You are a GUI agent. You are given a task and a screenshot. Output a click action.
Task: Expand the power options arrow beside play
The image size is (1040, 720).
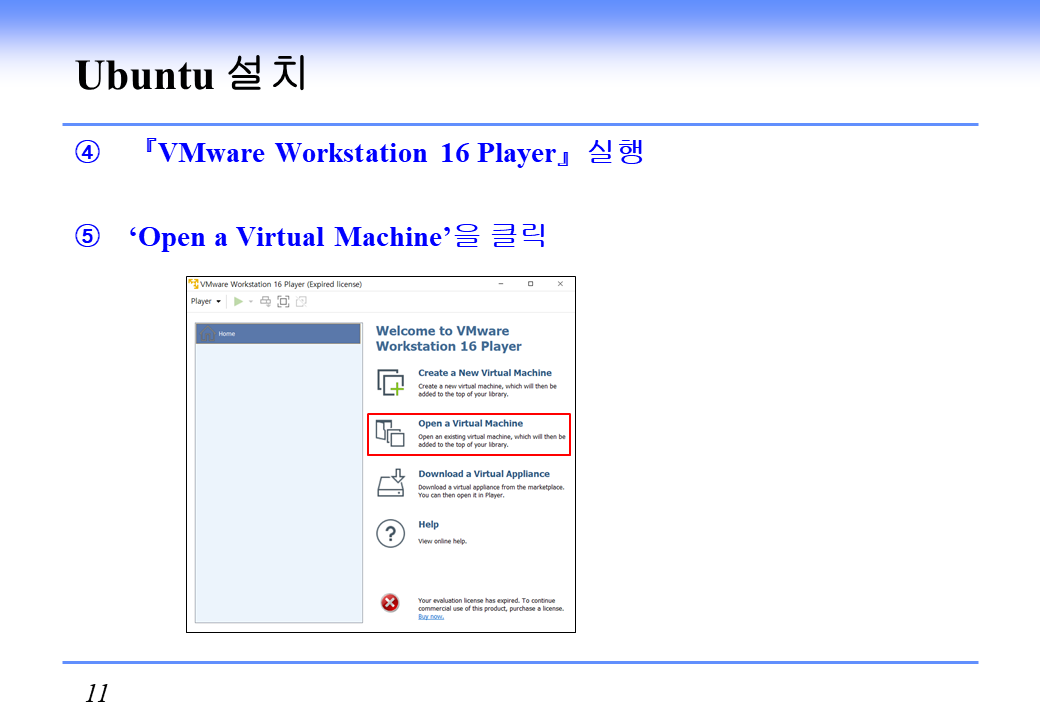coord(251,302)
